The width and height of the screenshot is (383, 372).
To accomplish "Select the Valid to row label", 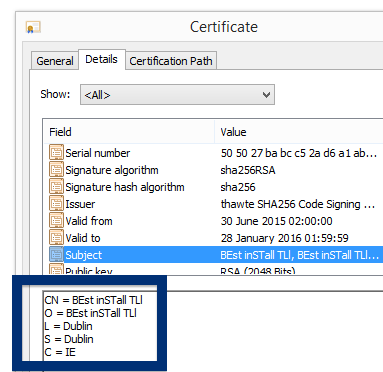I will pyautogui.click(x=83, y=238).
